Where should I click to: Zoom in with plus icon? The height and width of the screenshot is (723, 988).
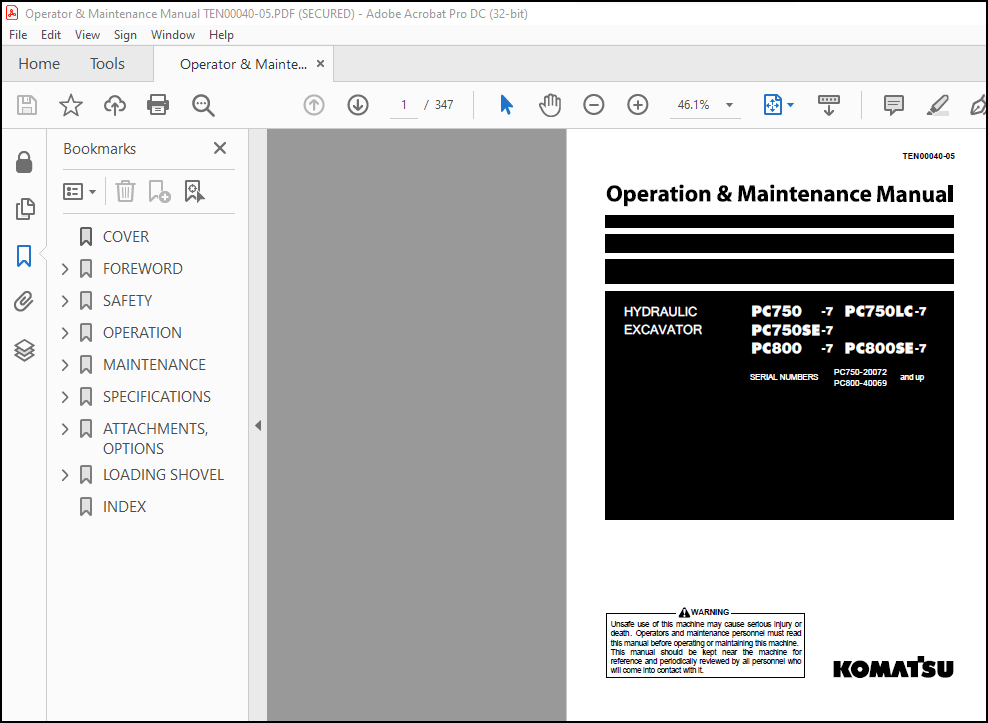(x=638, y=105)
